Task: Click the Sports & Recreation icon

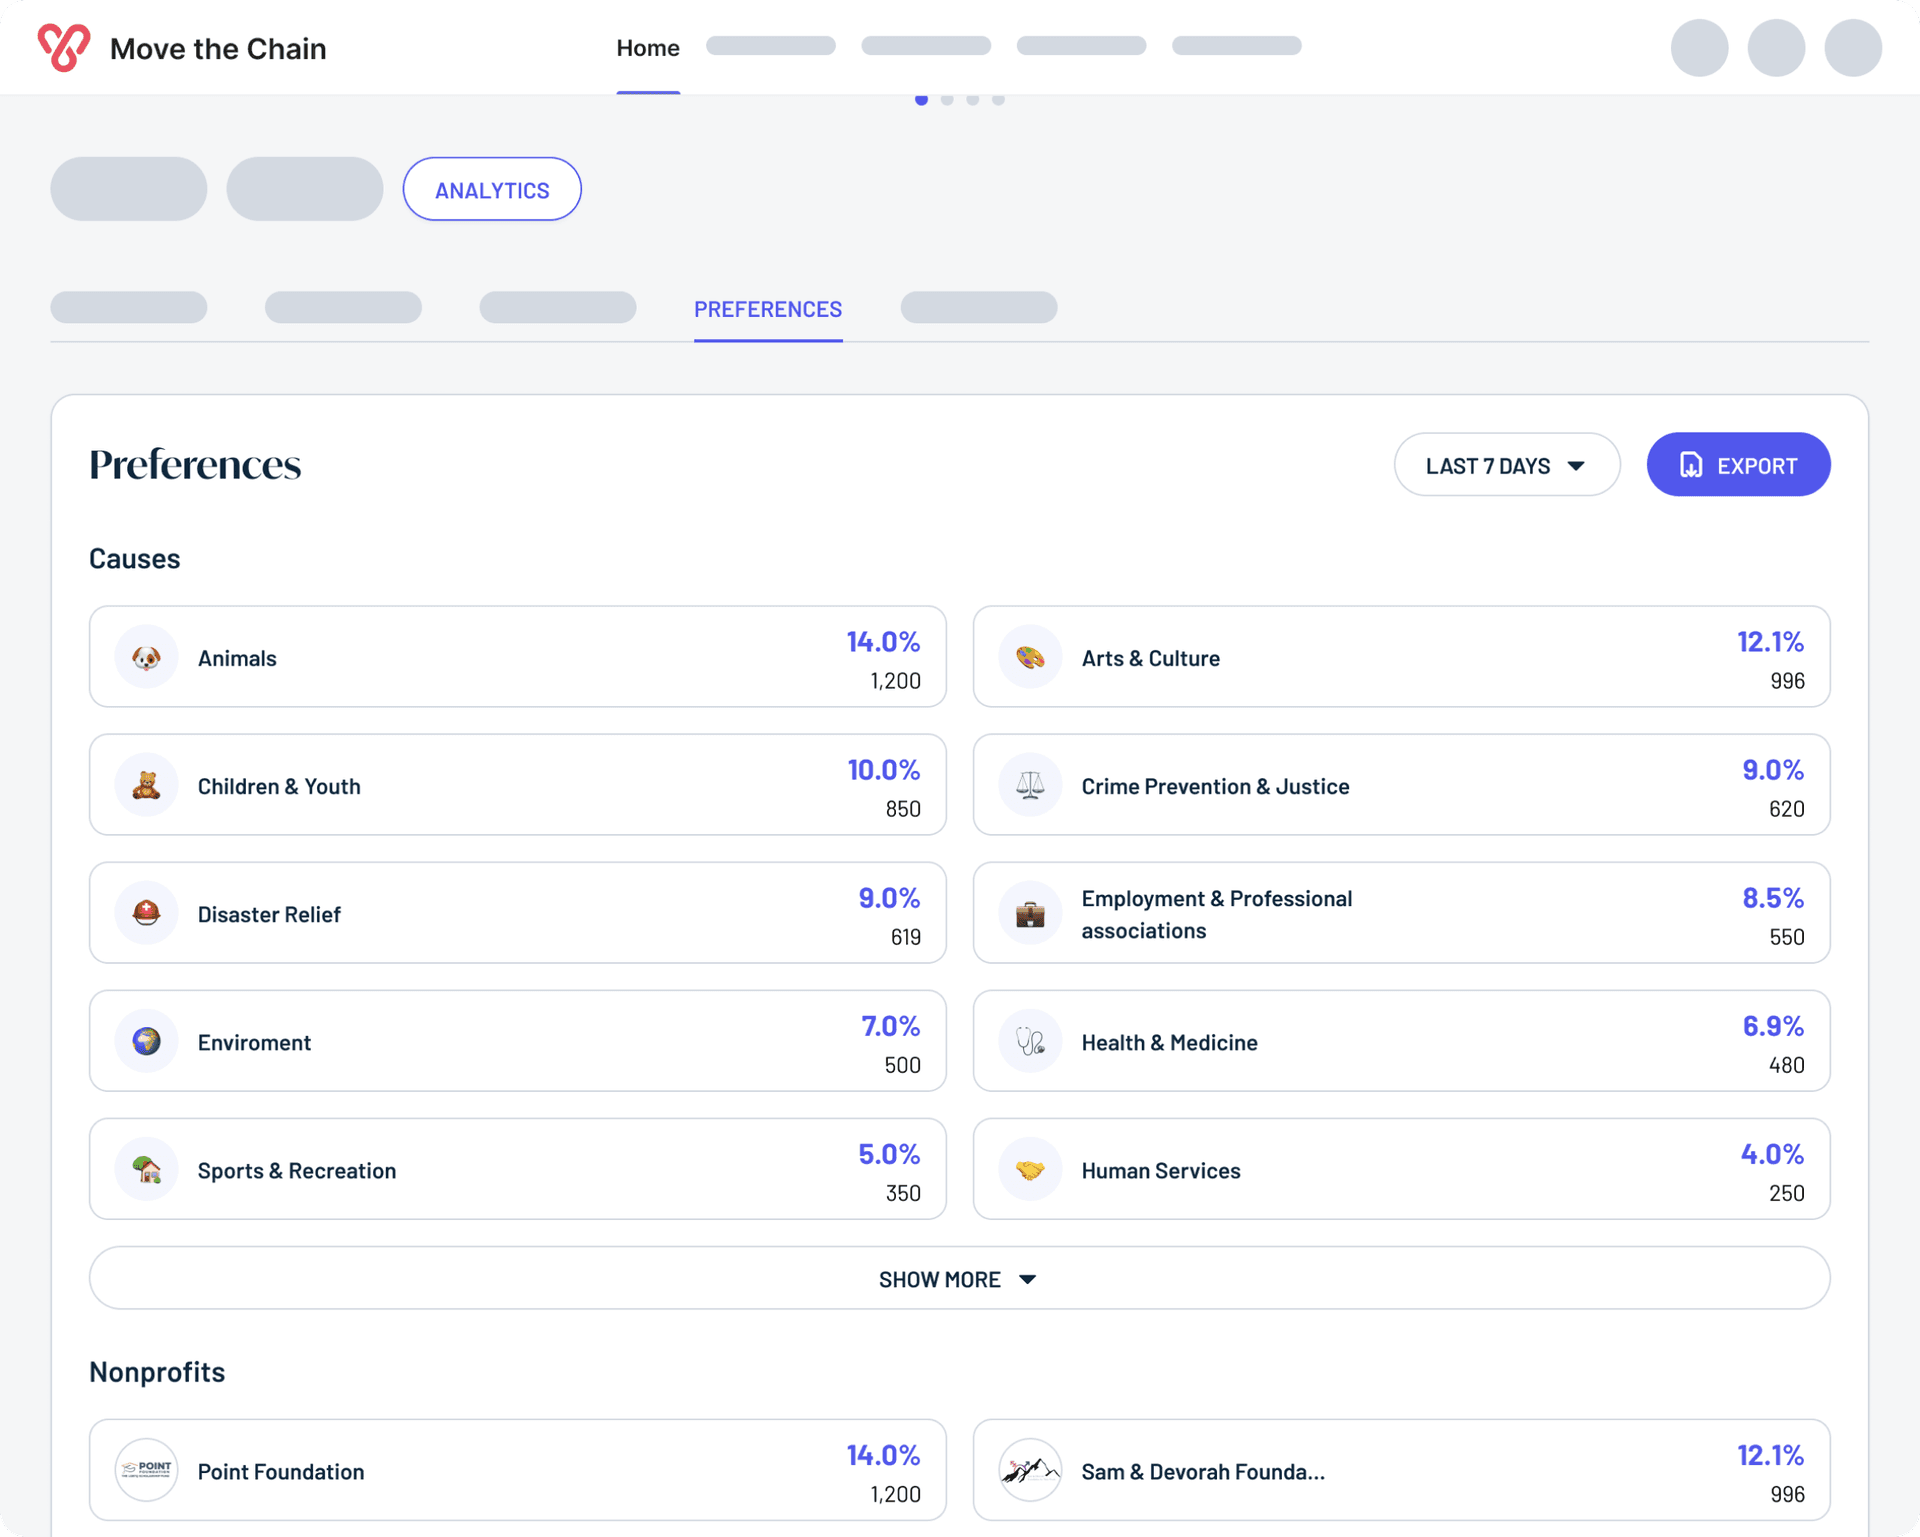Action: coord(146,1169)
